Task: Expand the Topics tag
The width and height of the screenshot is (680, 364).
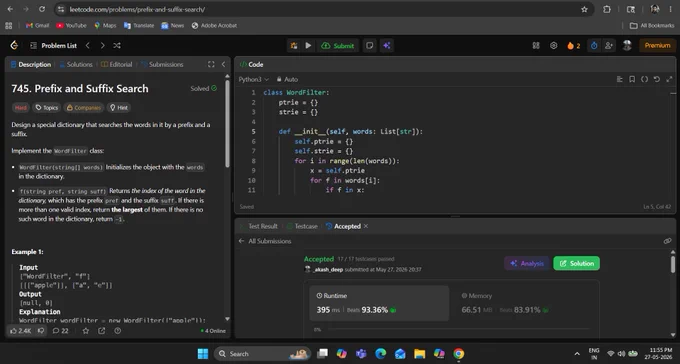Action: coord(46,108)
